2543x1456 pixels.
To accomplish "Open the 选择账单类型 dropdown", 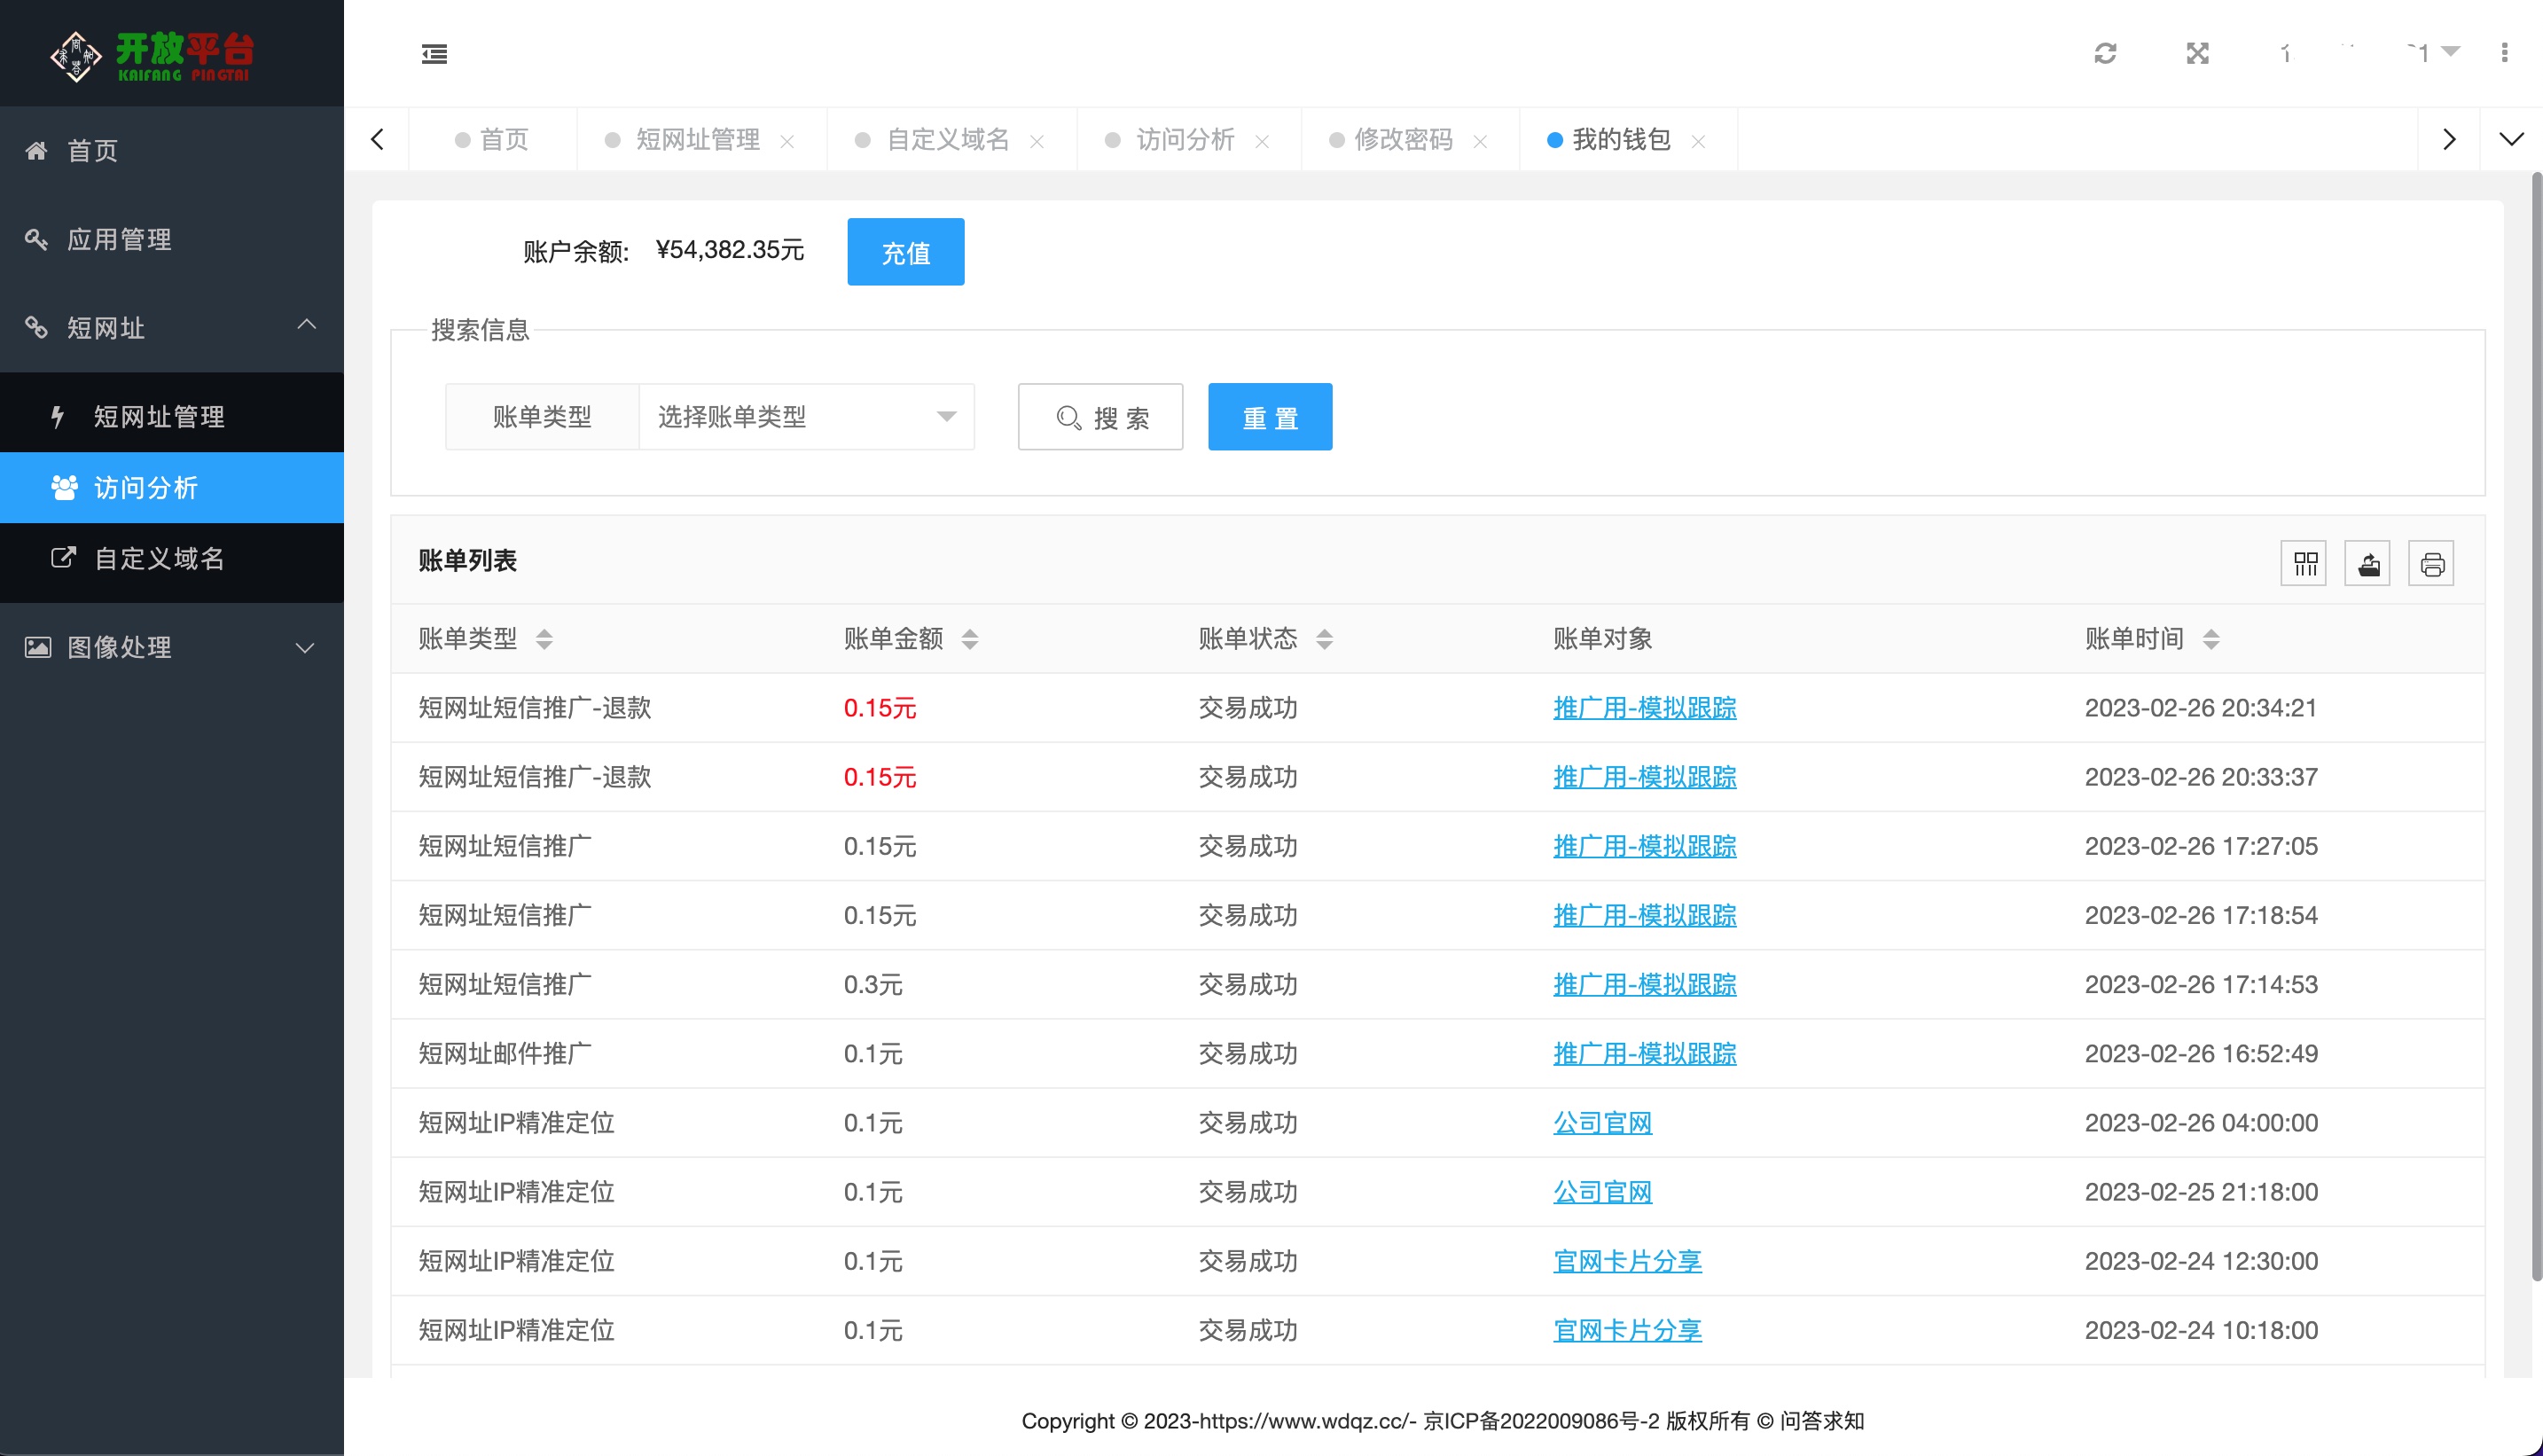I will click(x=806, y=417).
